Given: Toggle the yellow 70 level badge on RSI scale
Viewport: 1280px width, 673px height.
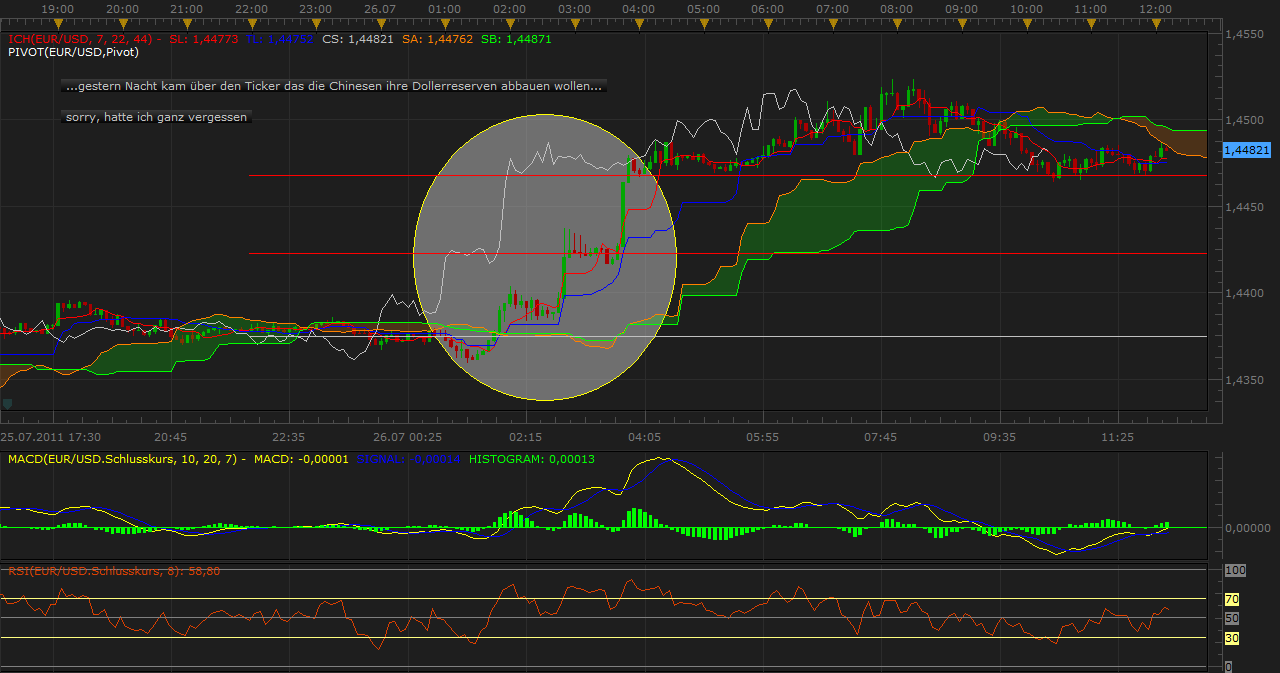Looking at the screenshot, I should click(x=1234, y=599).
